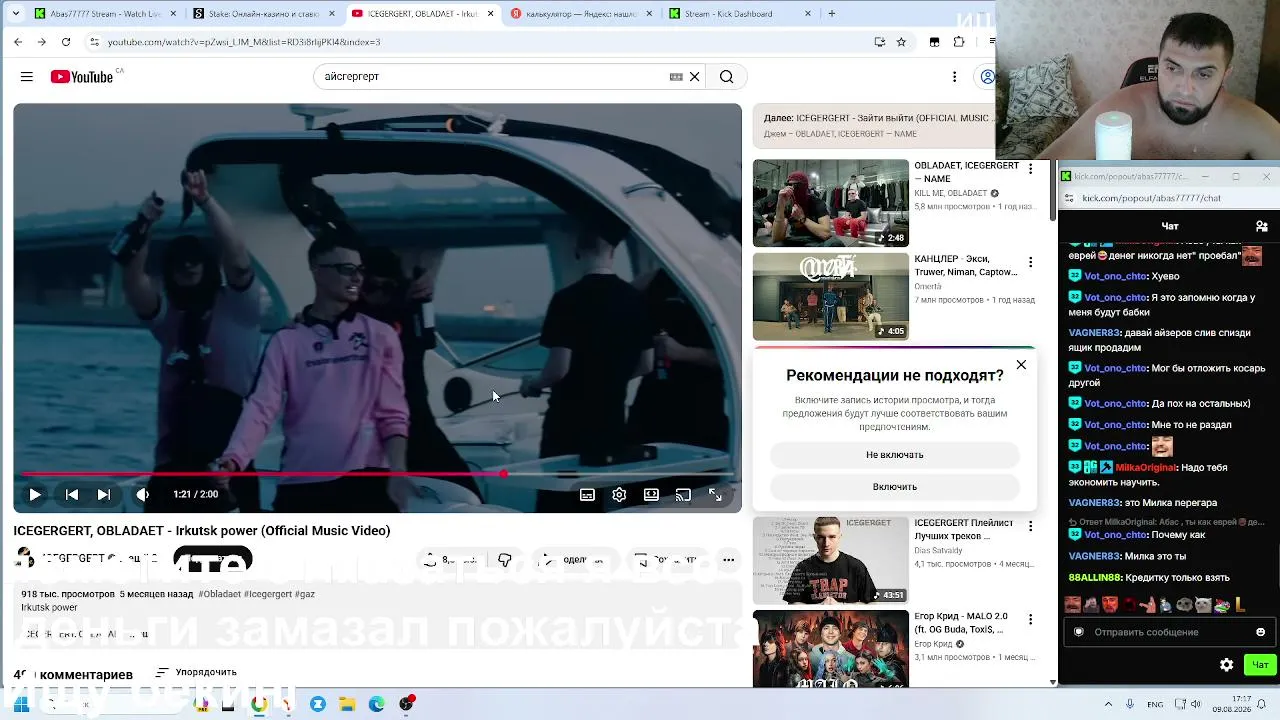Toggle subtitles on the video player
Image resolution: width=1280 pixels, height=720 pixels.
click(x=588, y=494)
